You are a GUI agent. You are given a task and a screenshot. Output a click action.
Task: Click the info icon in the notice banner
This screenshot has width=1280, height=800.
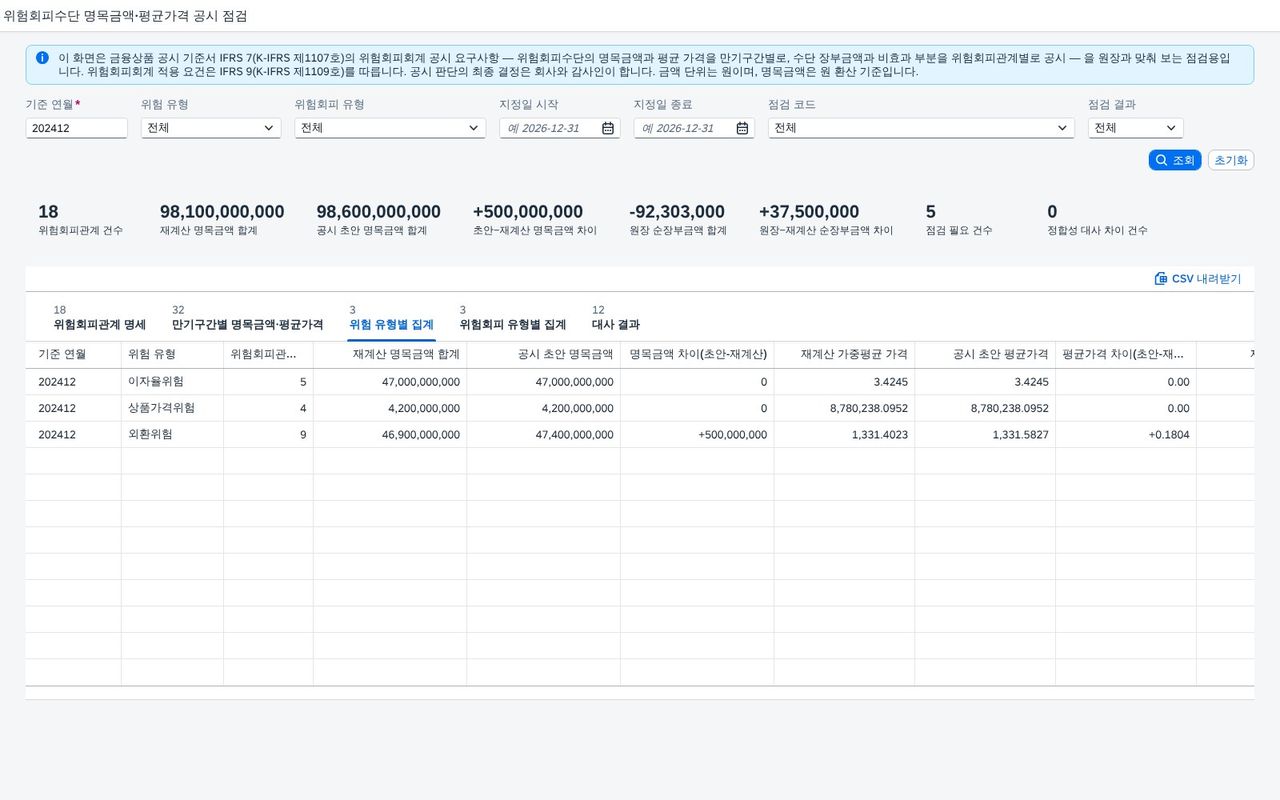tap(42, 58)
